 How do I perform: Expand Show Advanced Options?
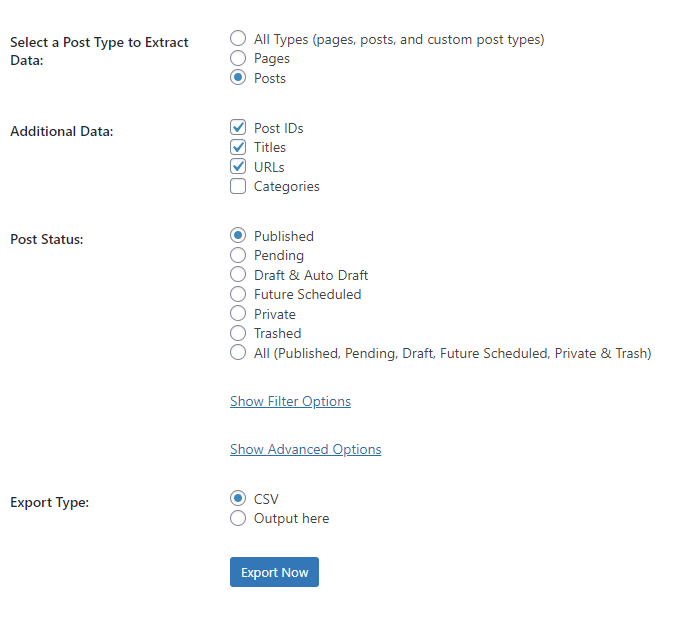coord(305,449)
